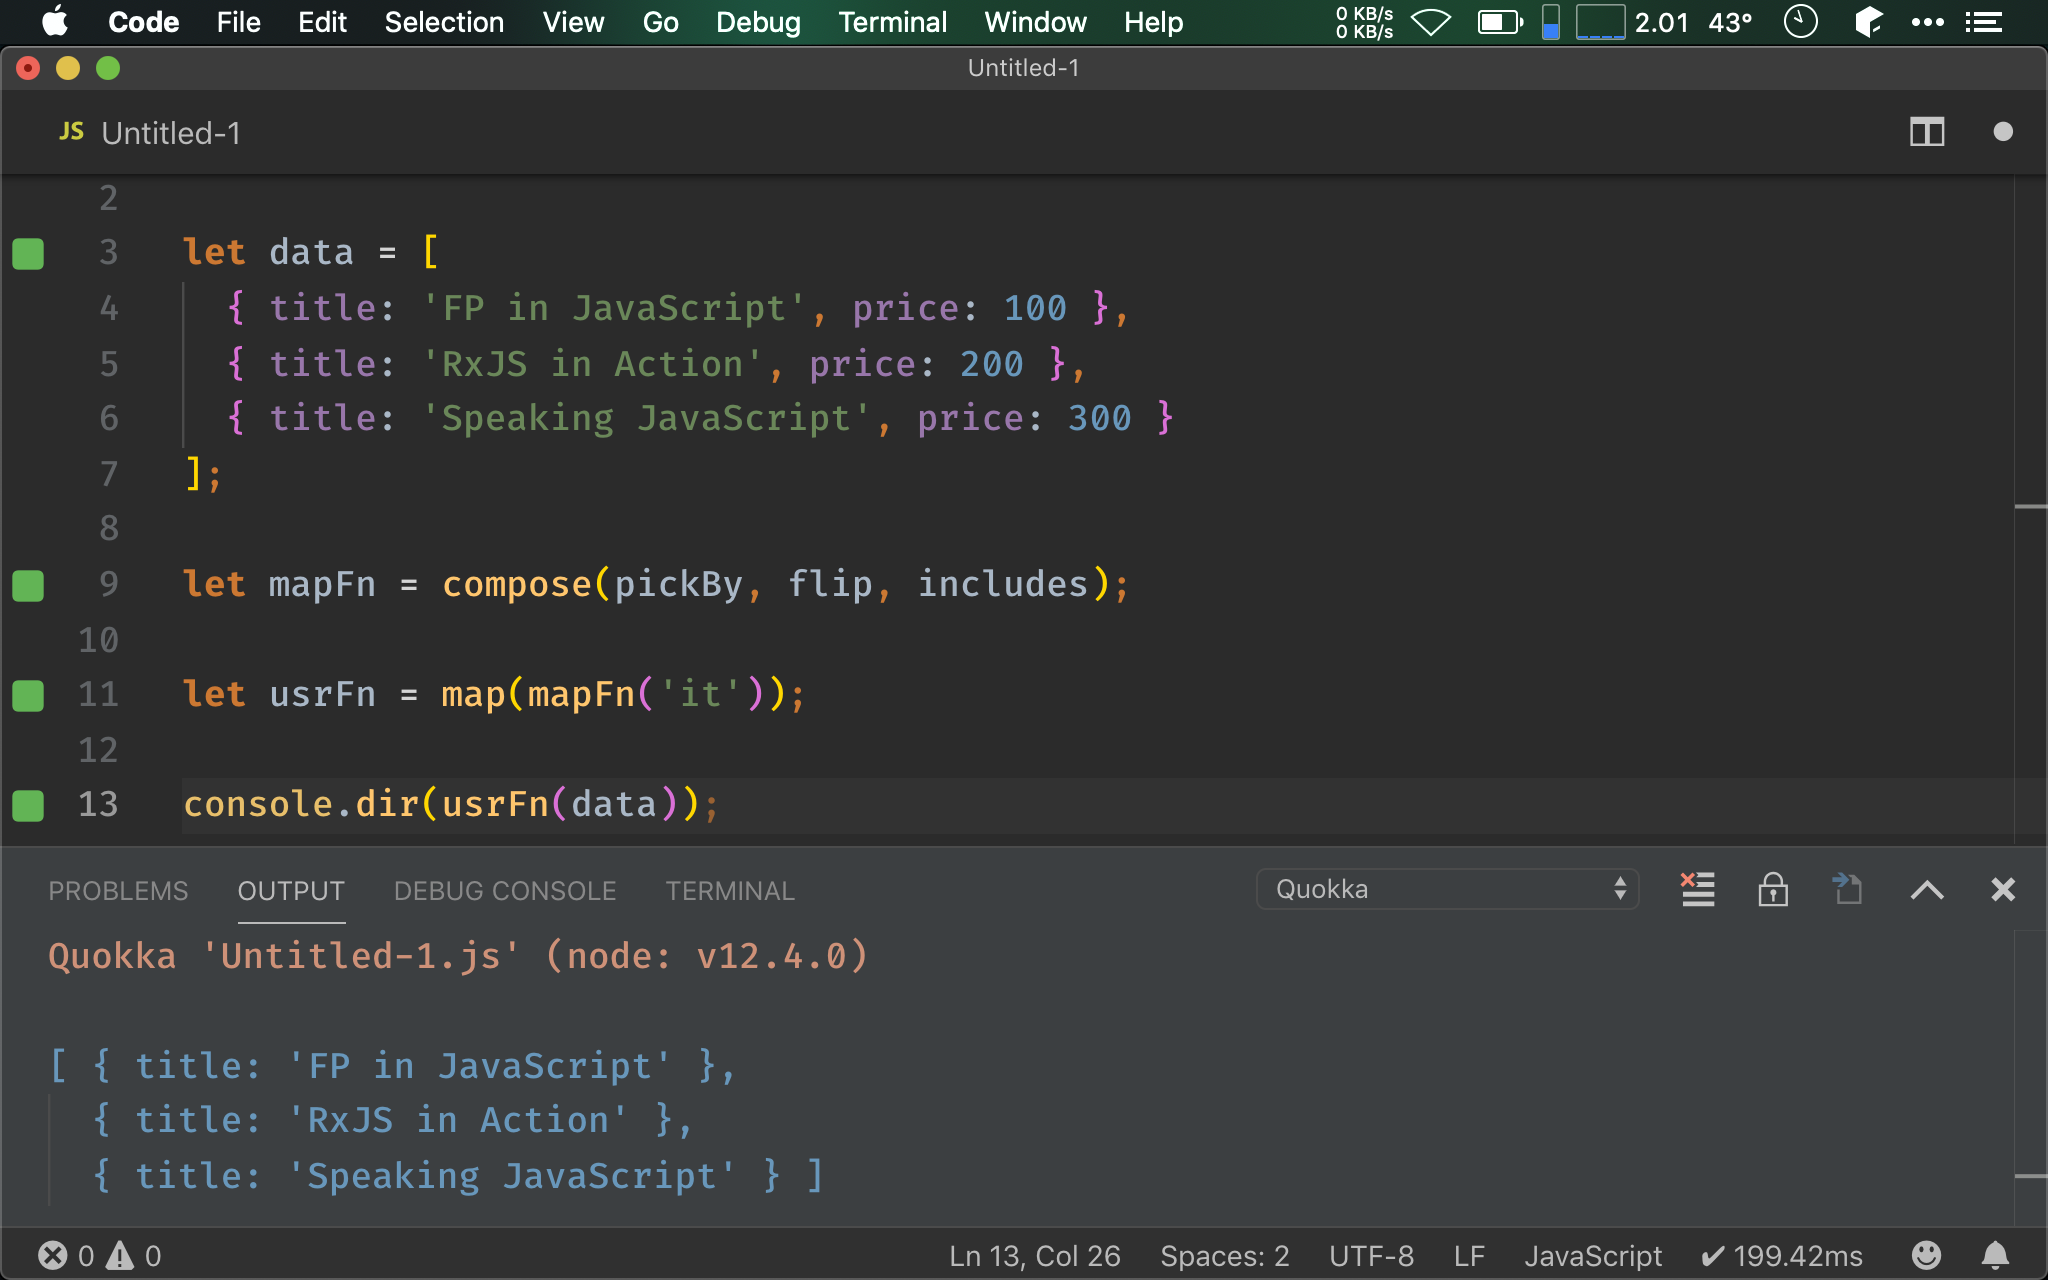Toggle output scroll lock
This screenshot has height=1280, width=2048.
1773,889
